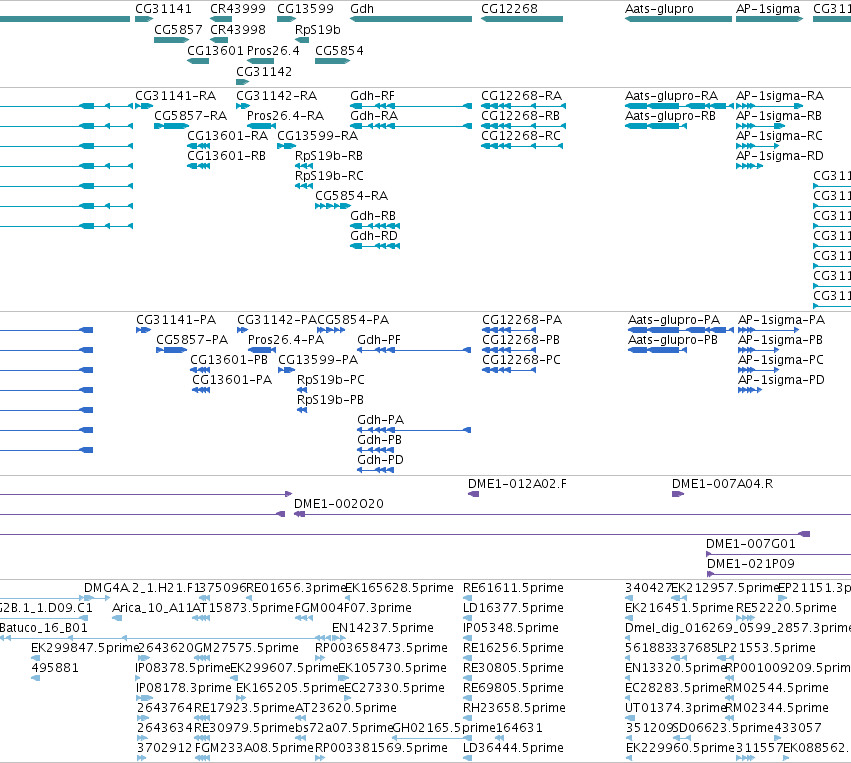Select the CG12268-RC transcript label
The width and height of the screenshot is (851, 763).
pyautogui.click(x=520, y=136)
